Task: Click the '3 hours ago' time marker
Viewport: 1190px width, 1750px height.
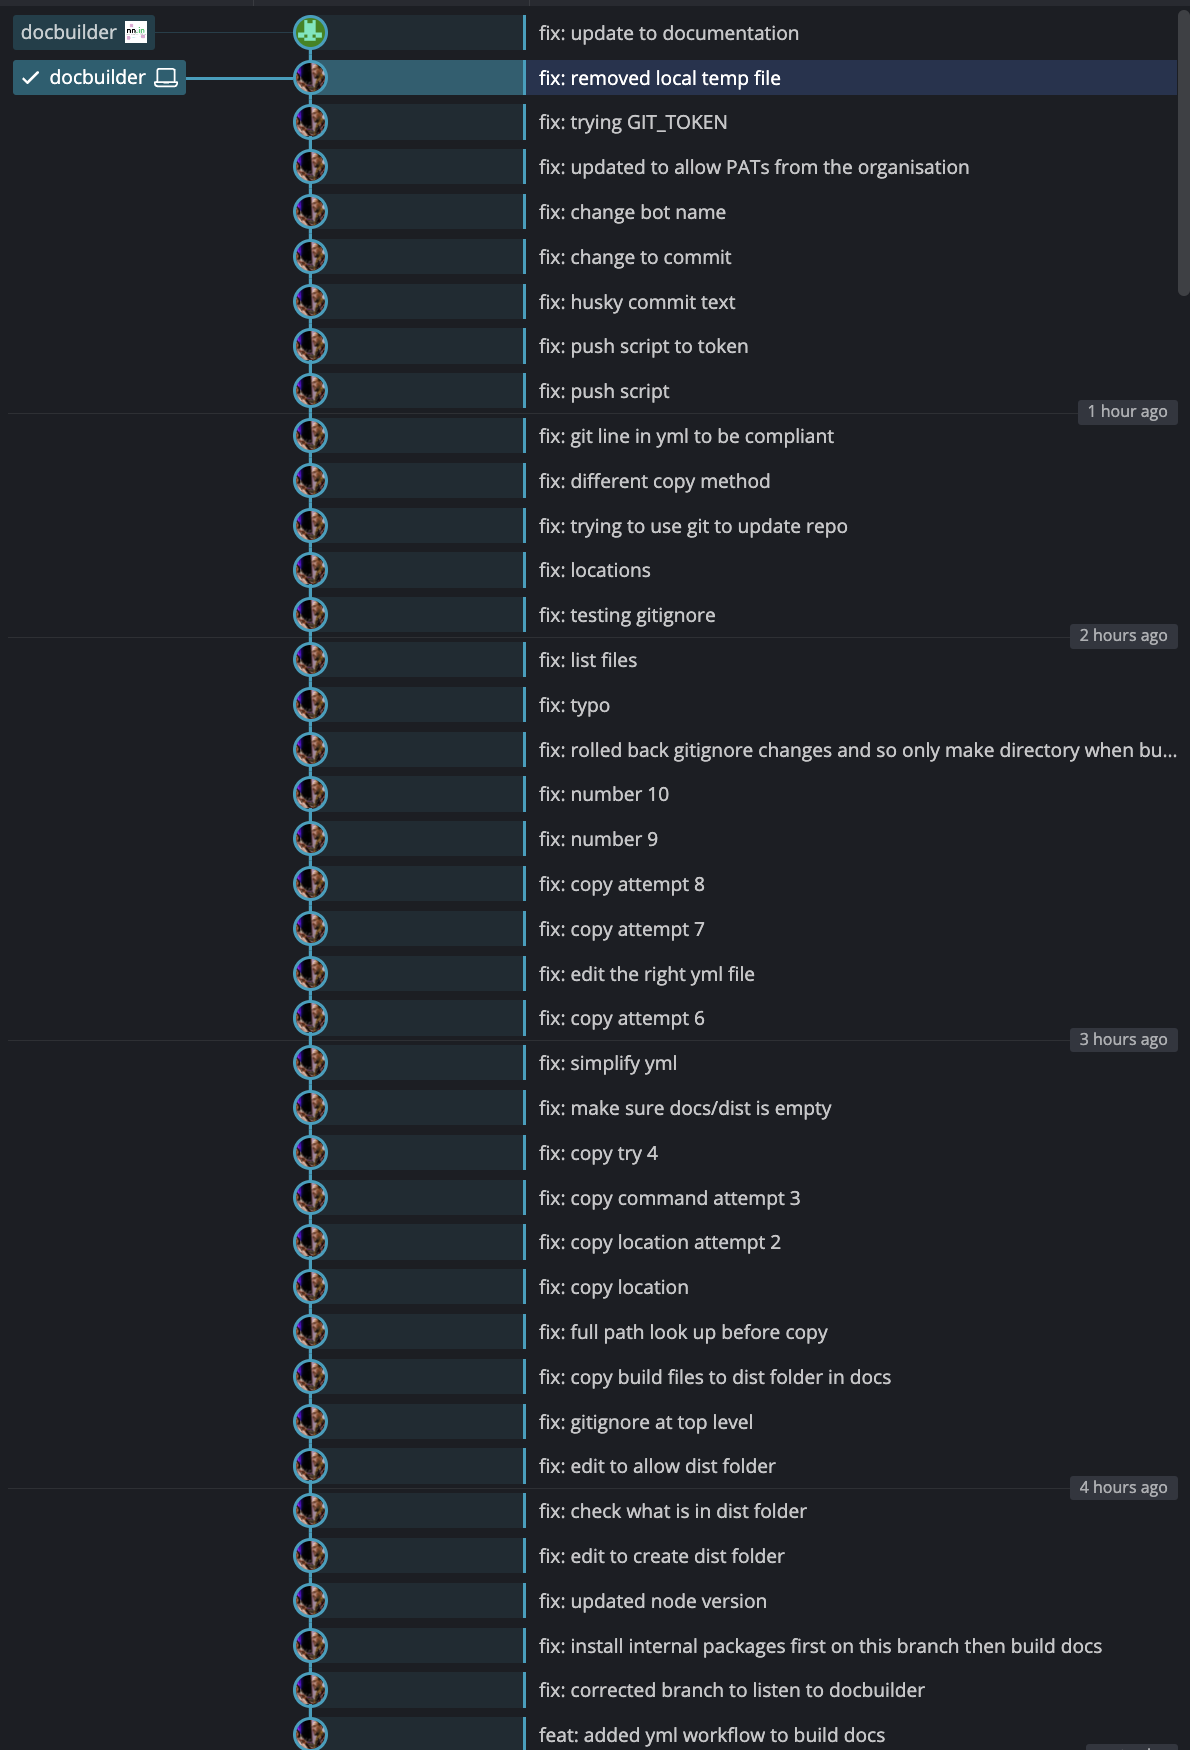Action: click(x=1123, y=1040)
